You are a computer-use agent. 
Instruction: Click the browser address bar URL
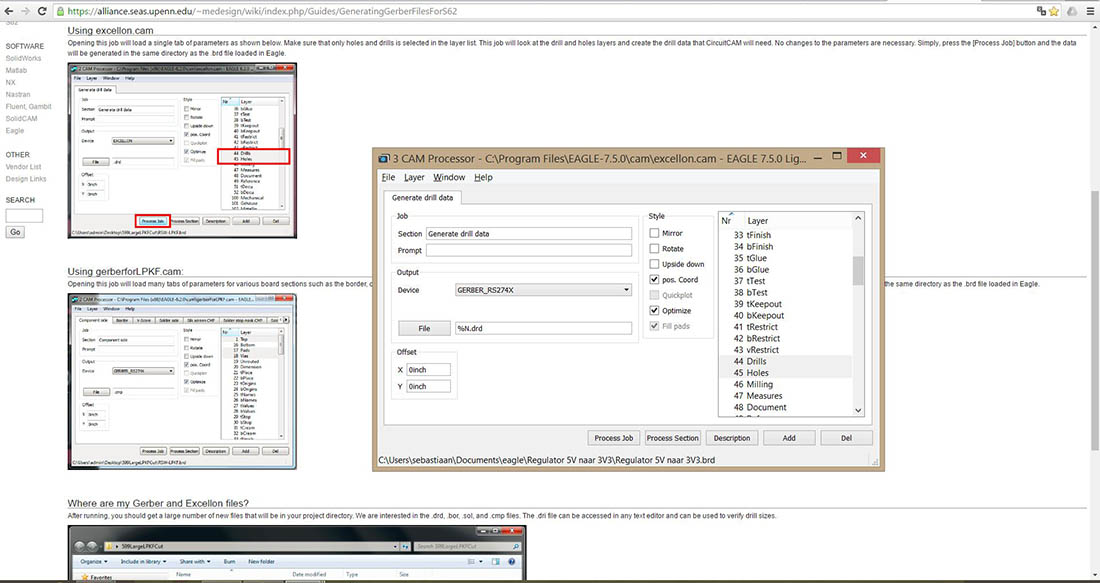point(264,11)
